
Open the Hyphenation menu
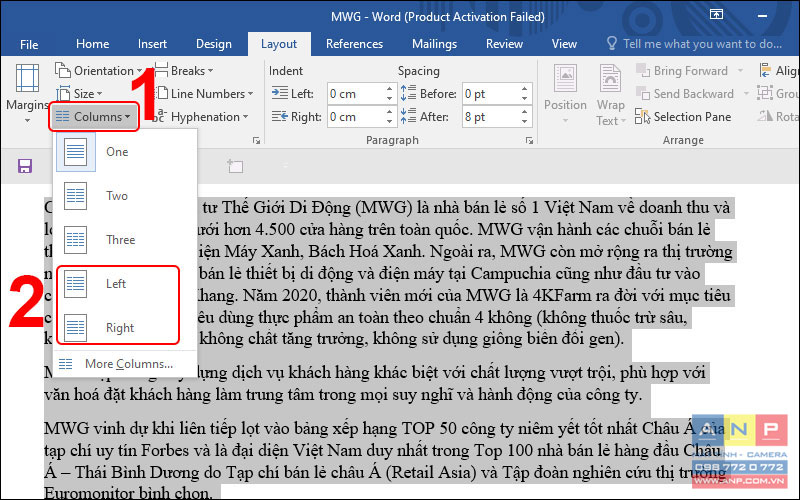click(202, 117)
